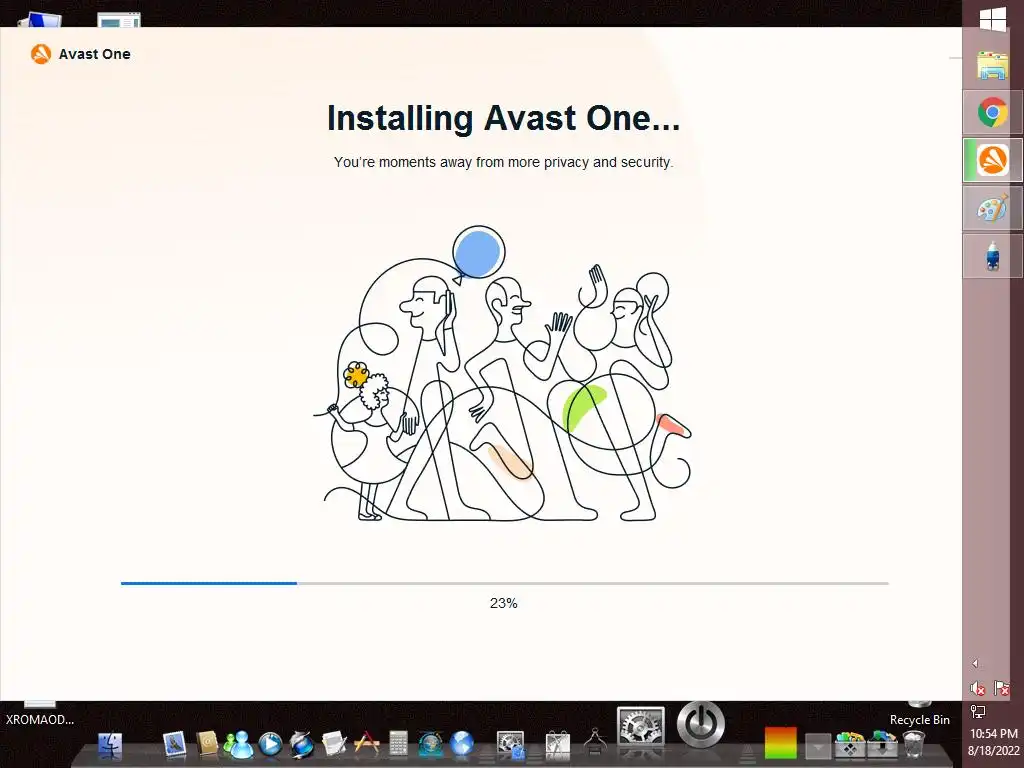
Task: Open the network status tray icon
Action: click(978, 711)
